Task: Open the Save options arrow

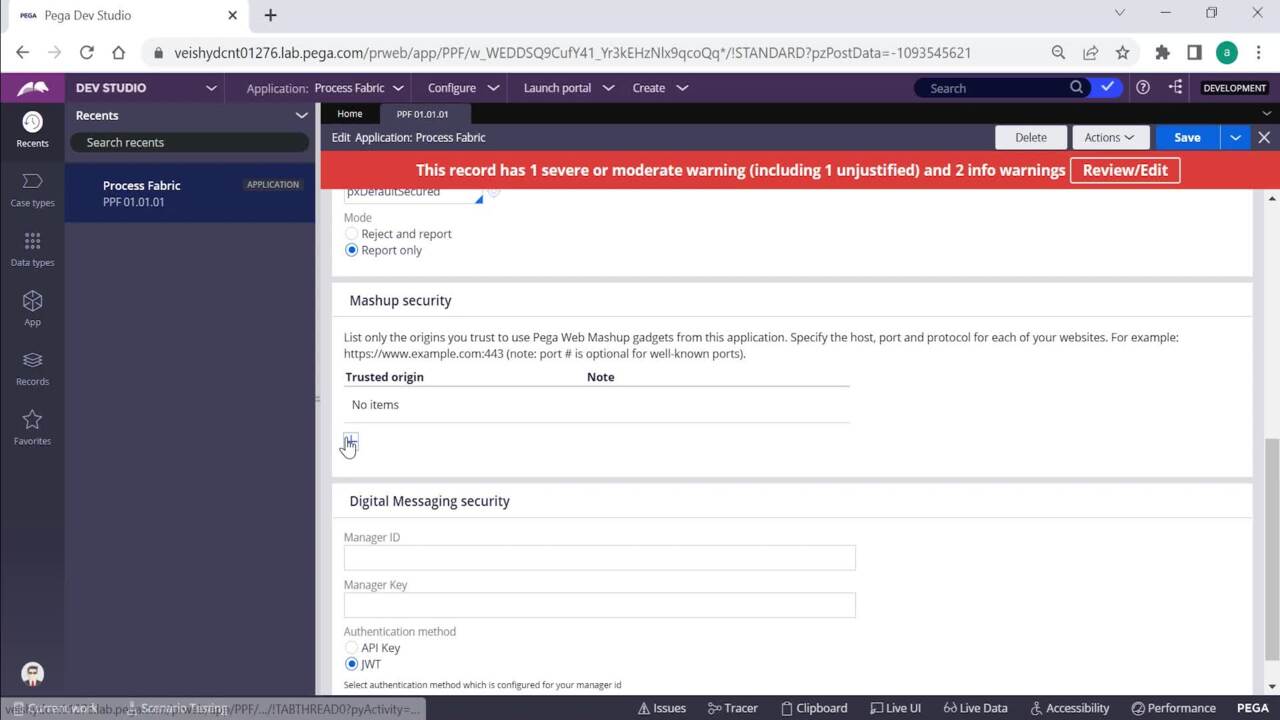Action: point(1236,138)
